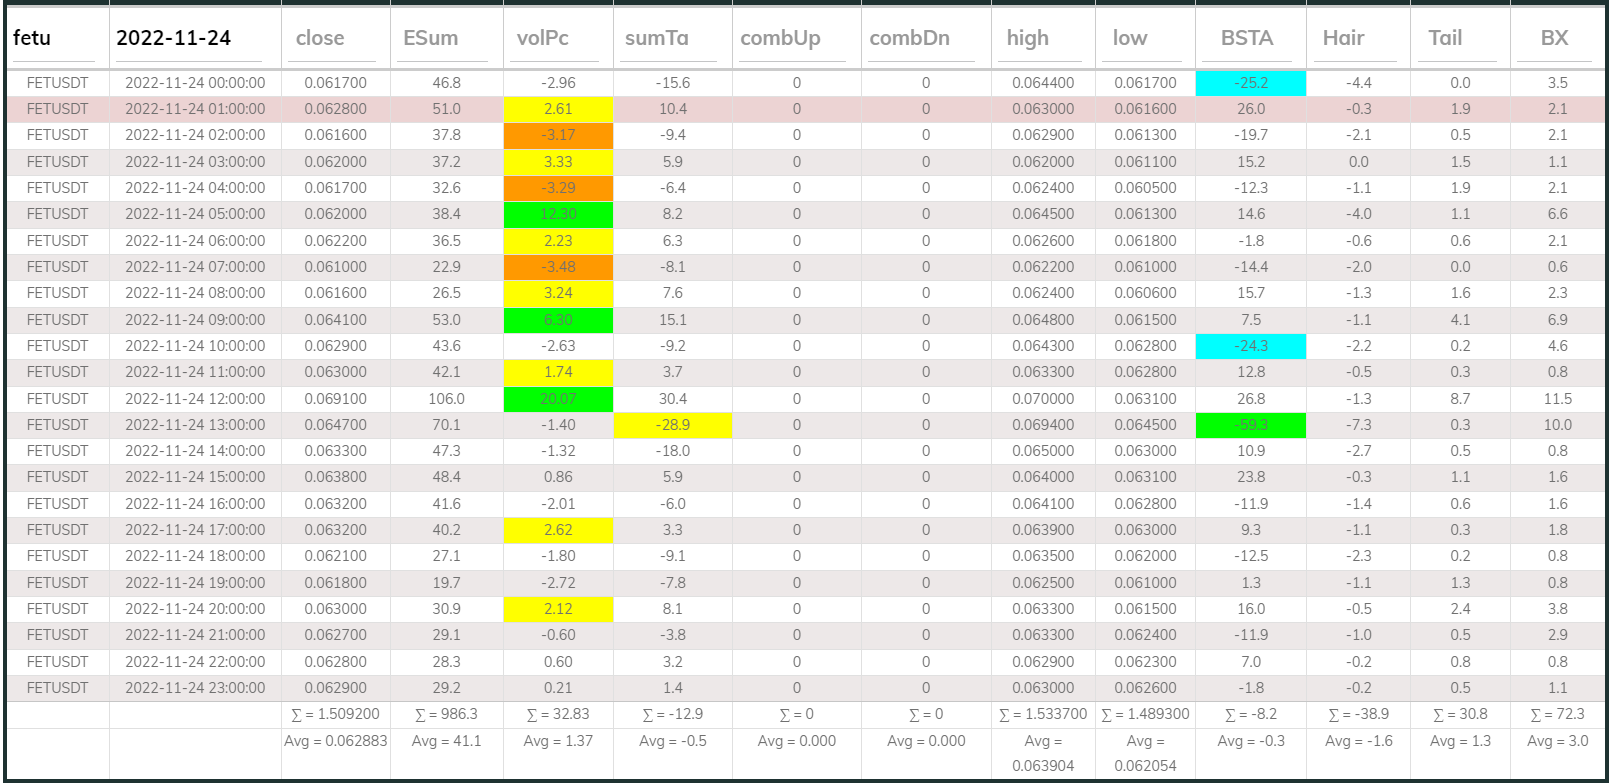Click the 2022-11-24 09:00:00 timestamp cell
The height and width of the screenshot is (783, 1611).
pyautogui.click(x=195, y=320)
